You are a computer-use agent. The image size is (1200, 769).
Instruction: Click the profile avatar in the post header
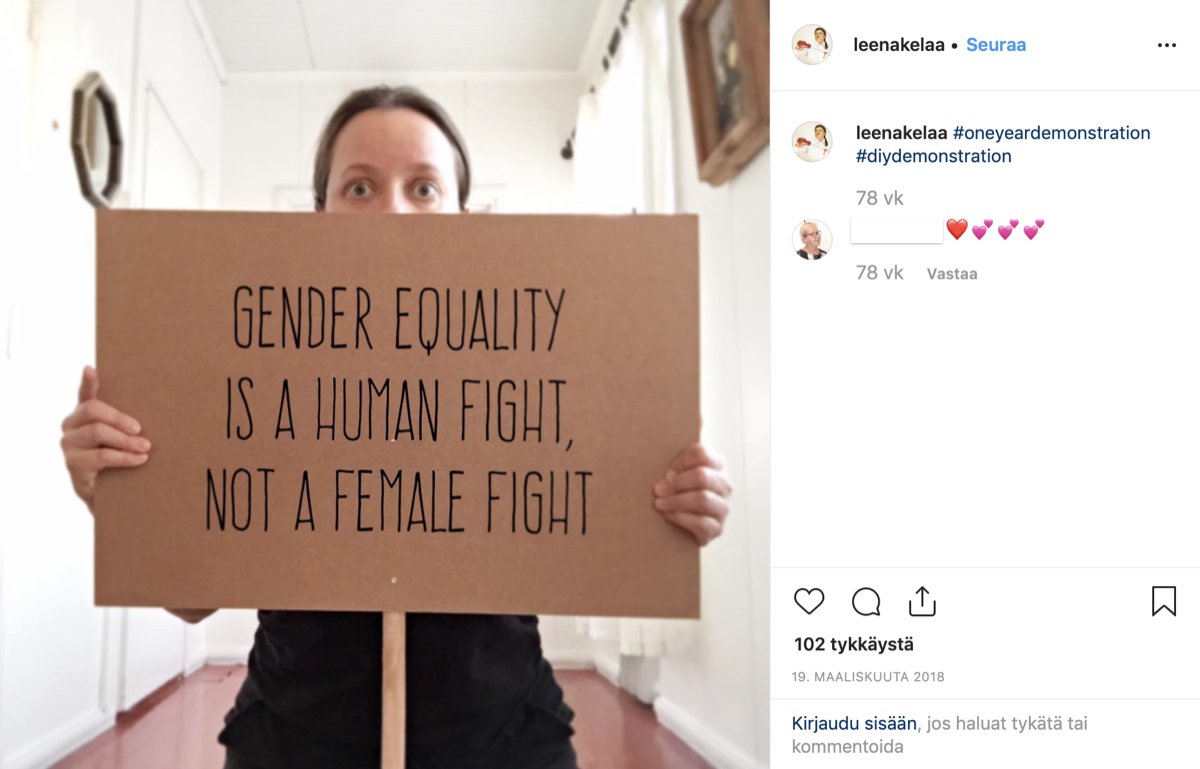click(812, 45)
